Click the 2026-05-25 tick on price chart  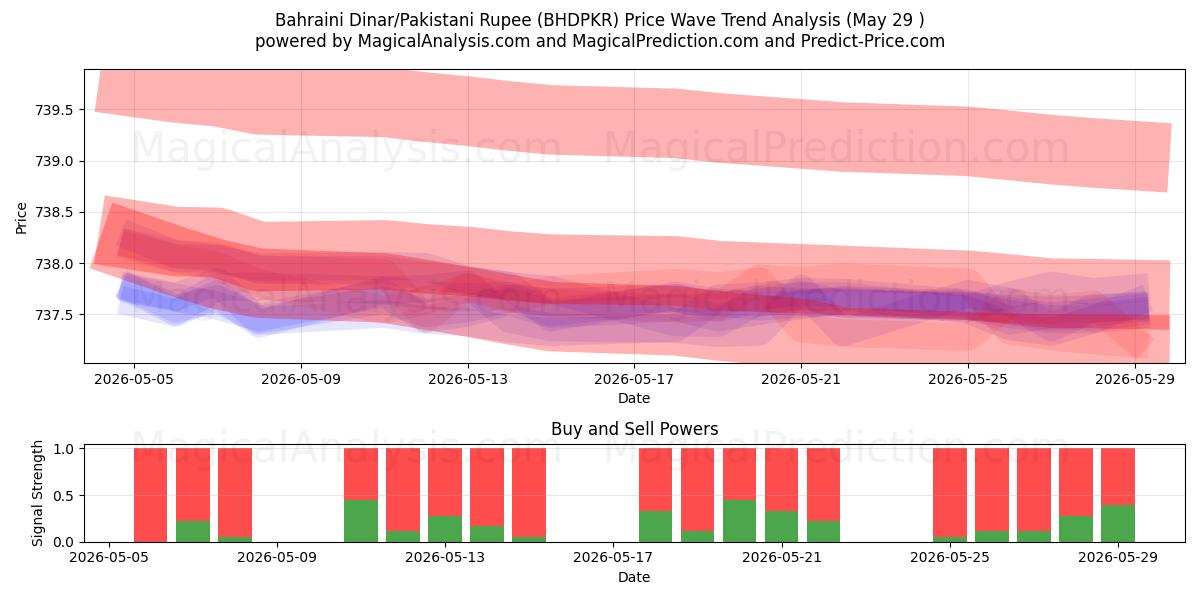(x=968, y=379)
